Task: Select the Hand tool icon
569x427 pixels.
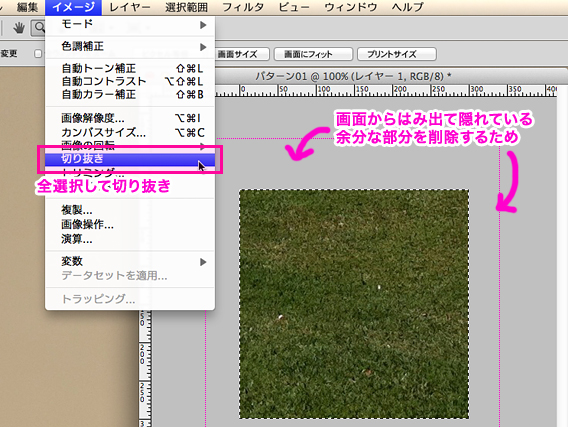Action: [x=18, y=28]
